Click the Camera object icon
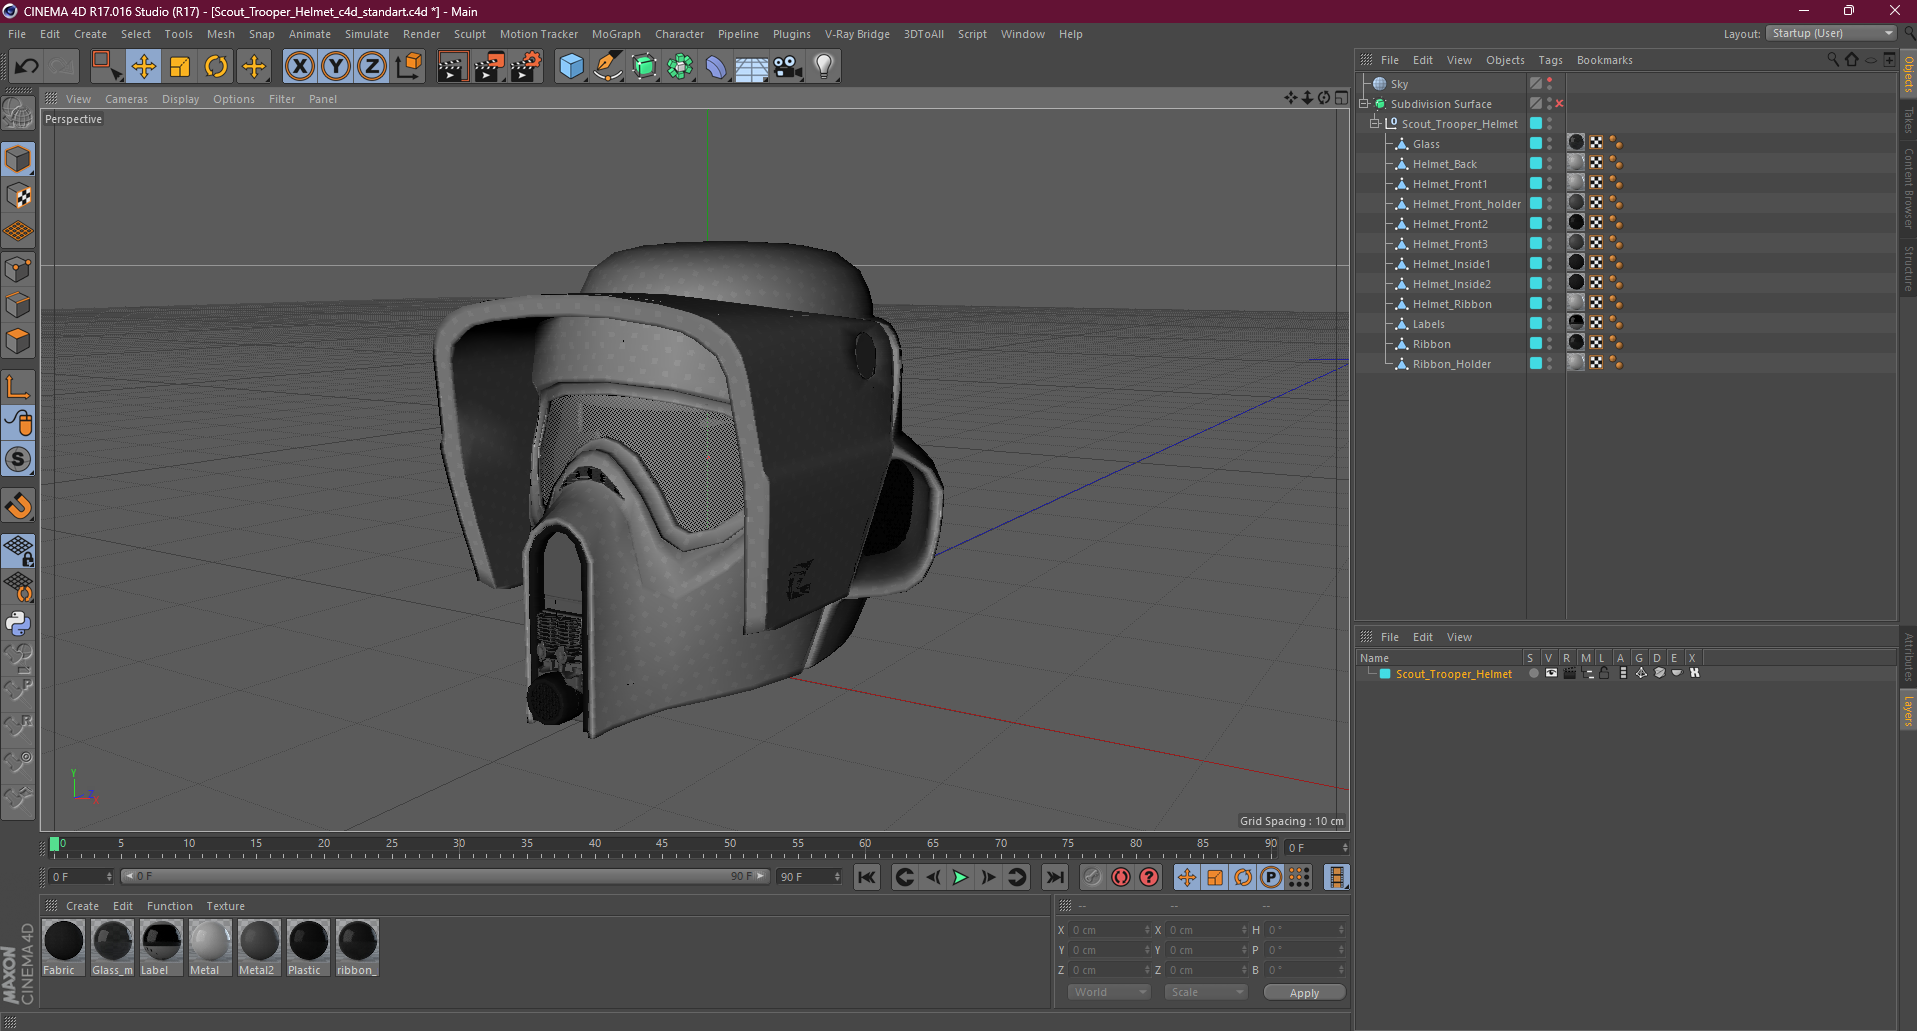 click(x=788, y=67)
